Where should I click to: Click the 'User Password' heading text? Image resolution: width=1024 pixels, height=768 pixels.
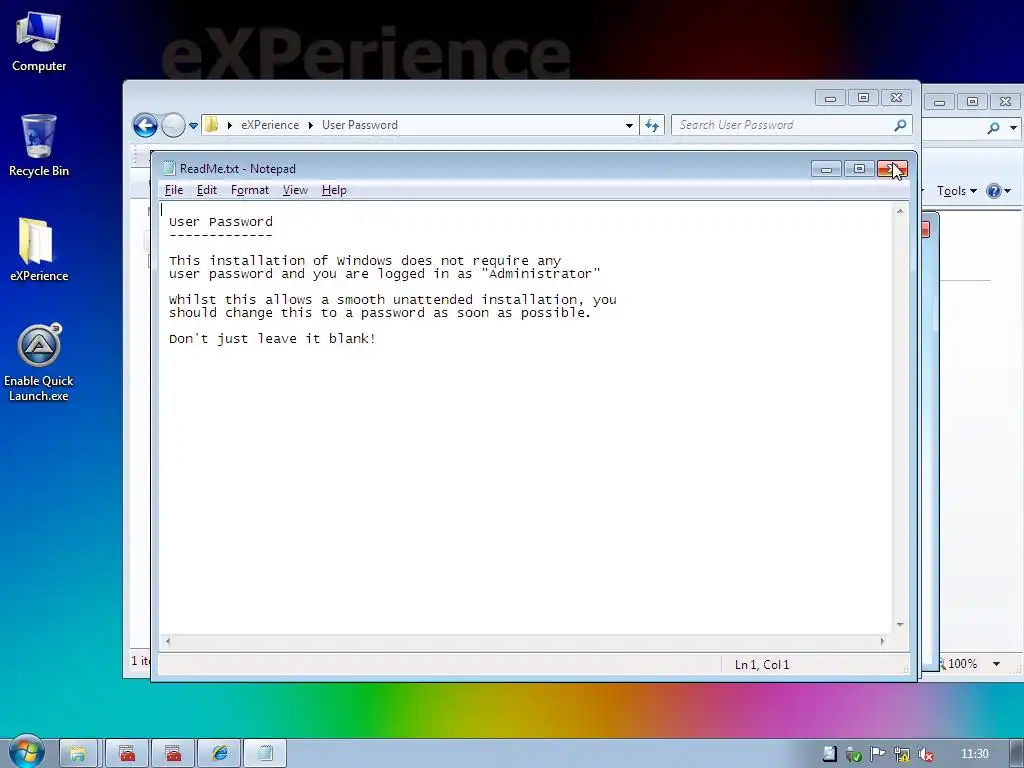pos(221,221)
